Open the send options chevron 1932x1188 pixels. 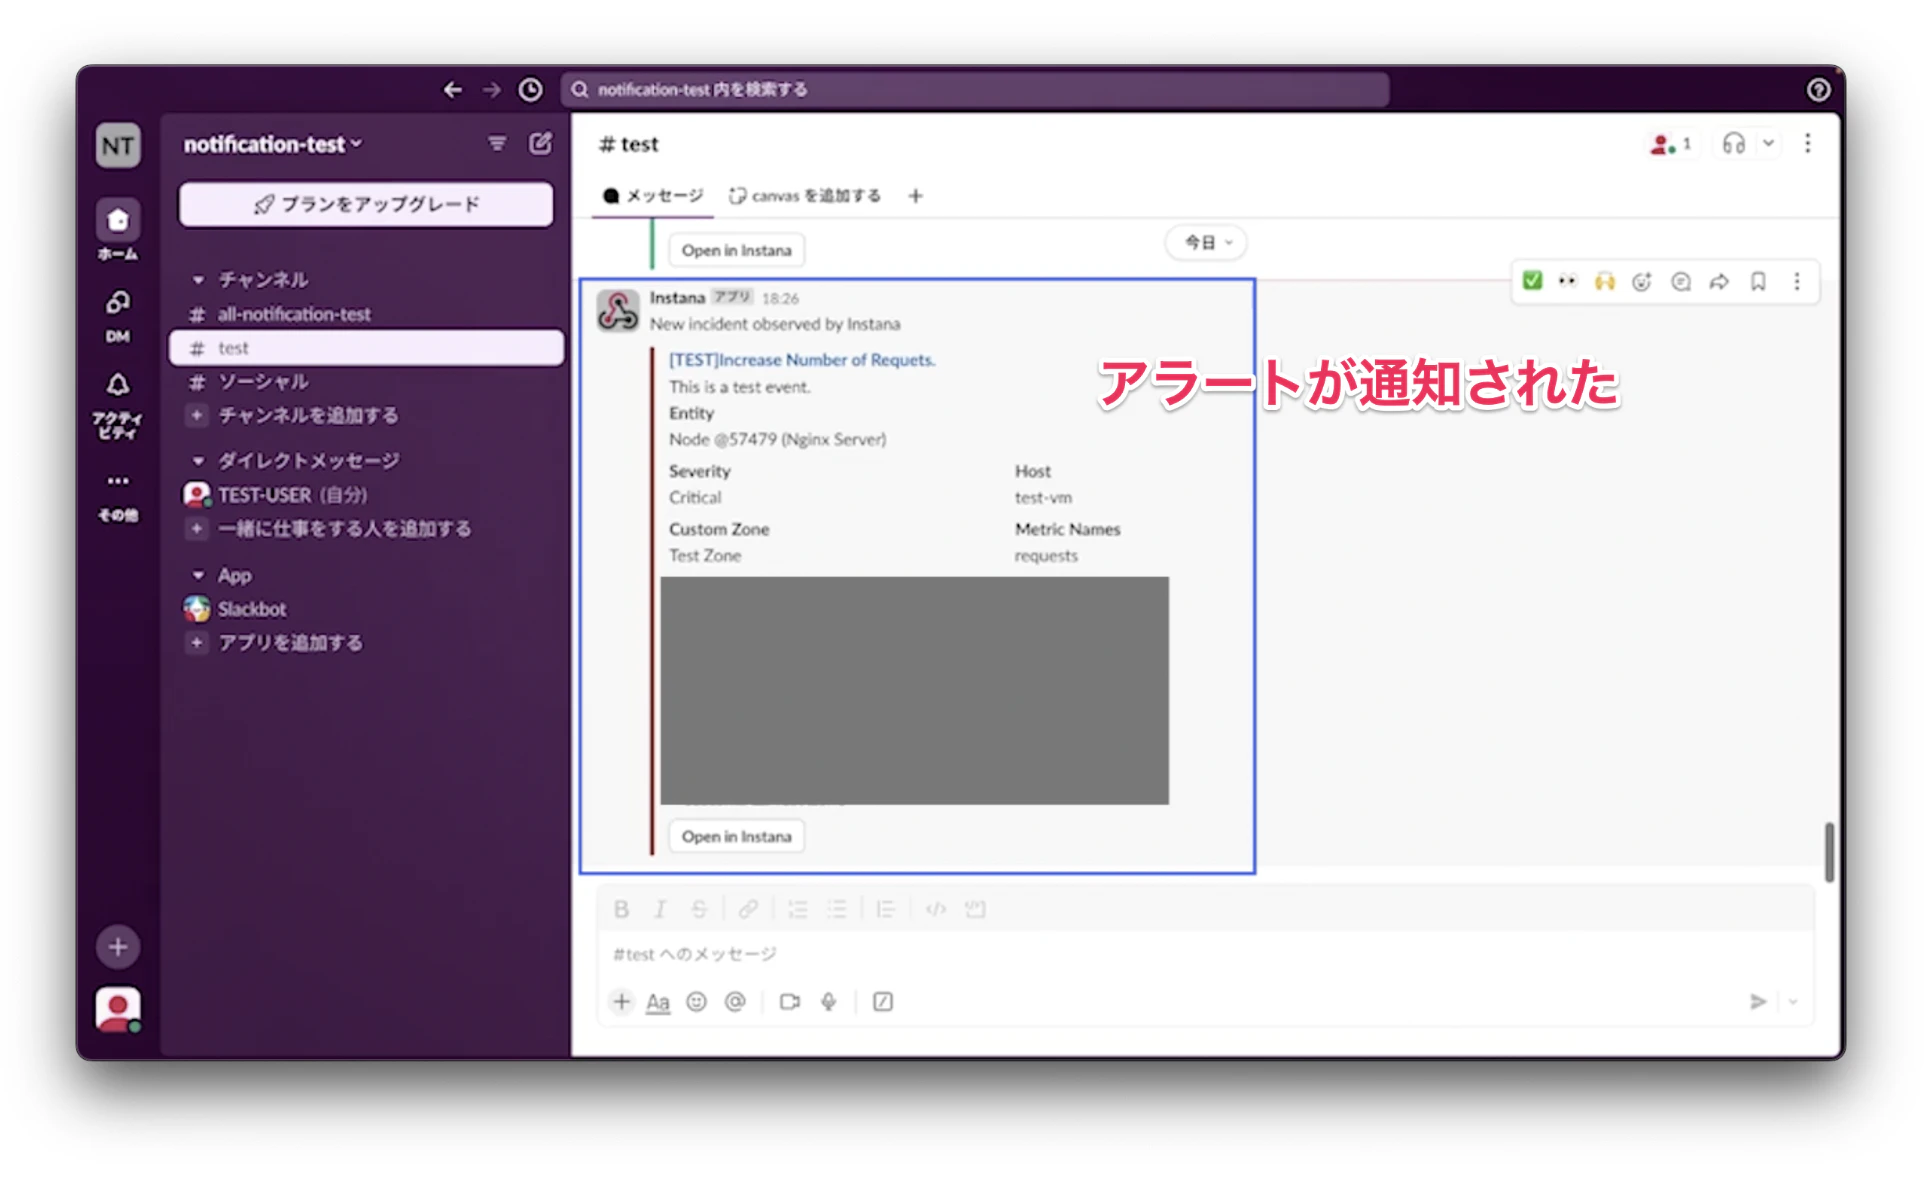1793,1002
